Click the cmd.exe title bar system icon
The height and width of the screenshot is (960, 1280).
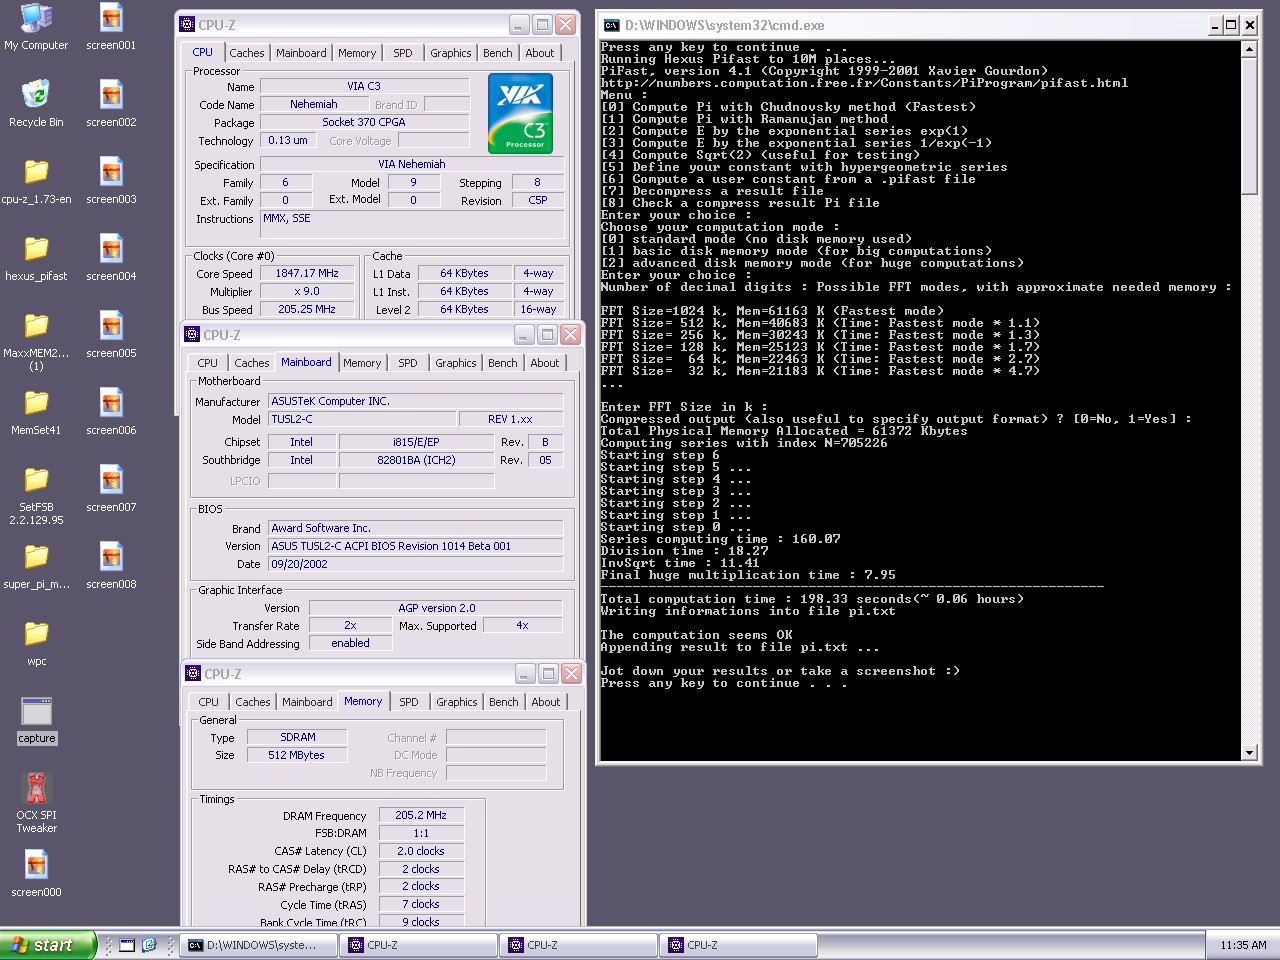[x=611, y=25]
